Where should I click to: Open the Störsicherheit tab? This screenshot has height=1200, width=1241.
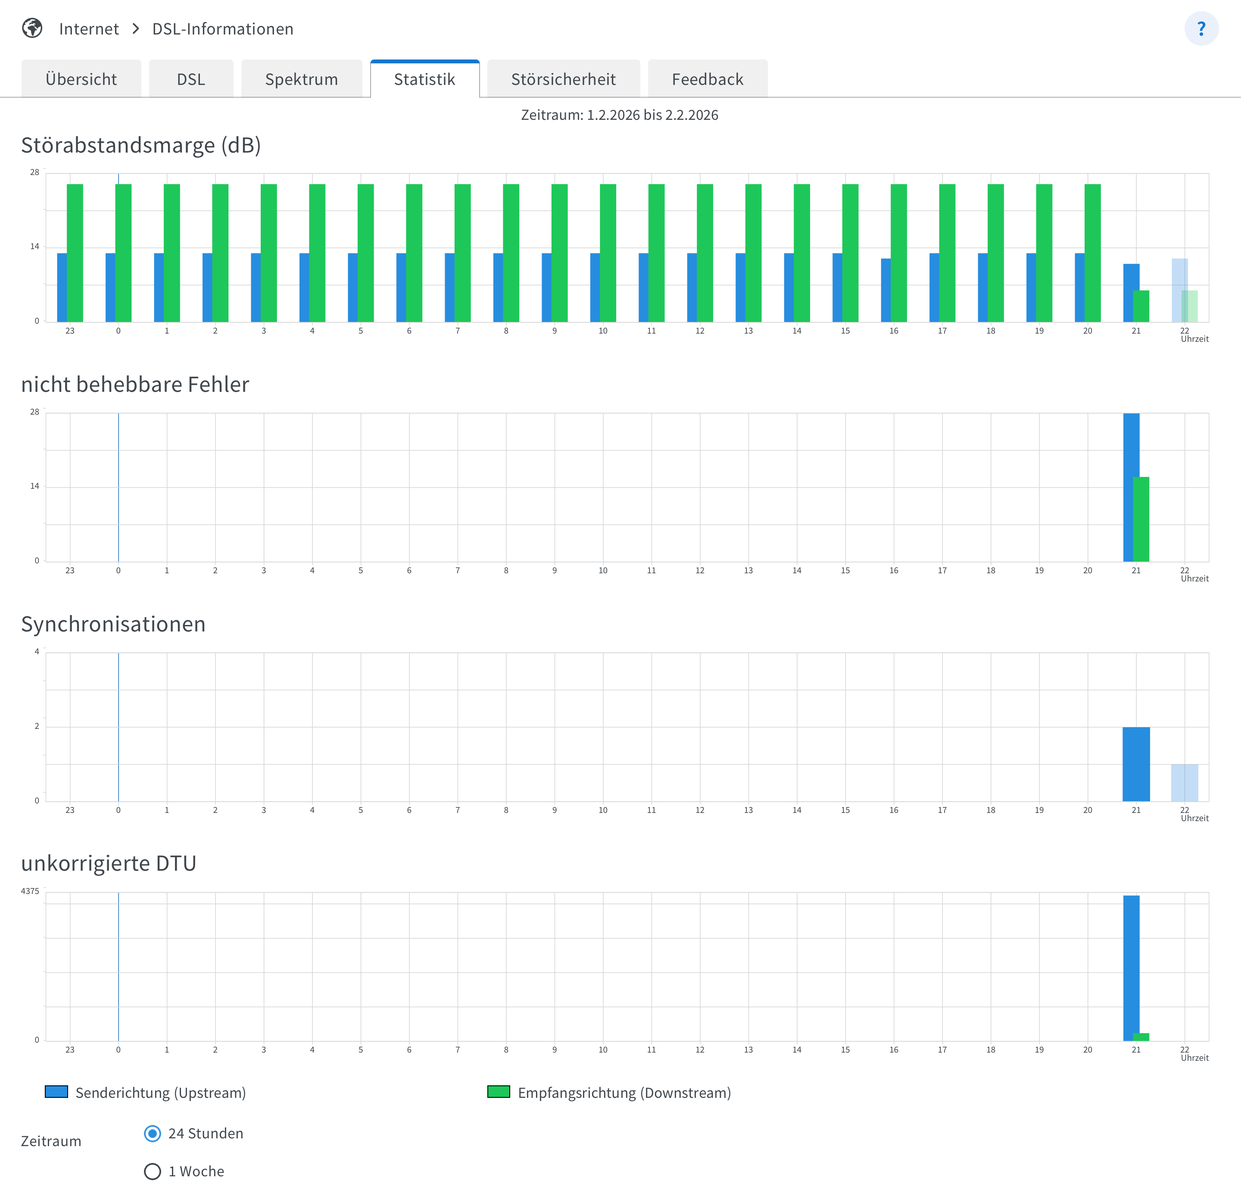pyautogui.click(x=563, y=79)
